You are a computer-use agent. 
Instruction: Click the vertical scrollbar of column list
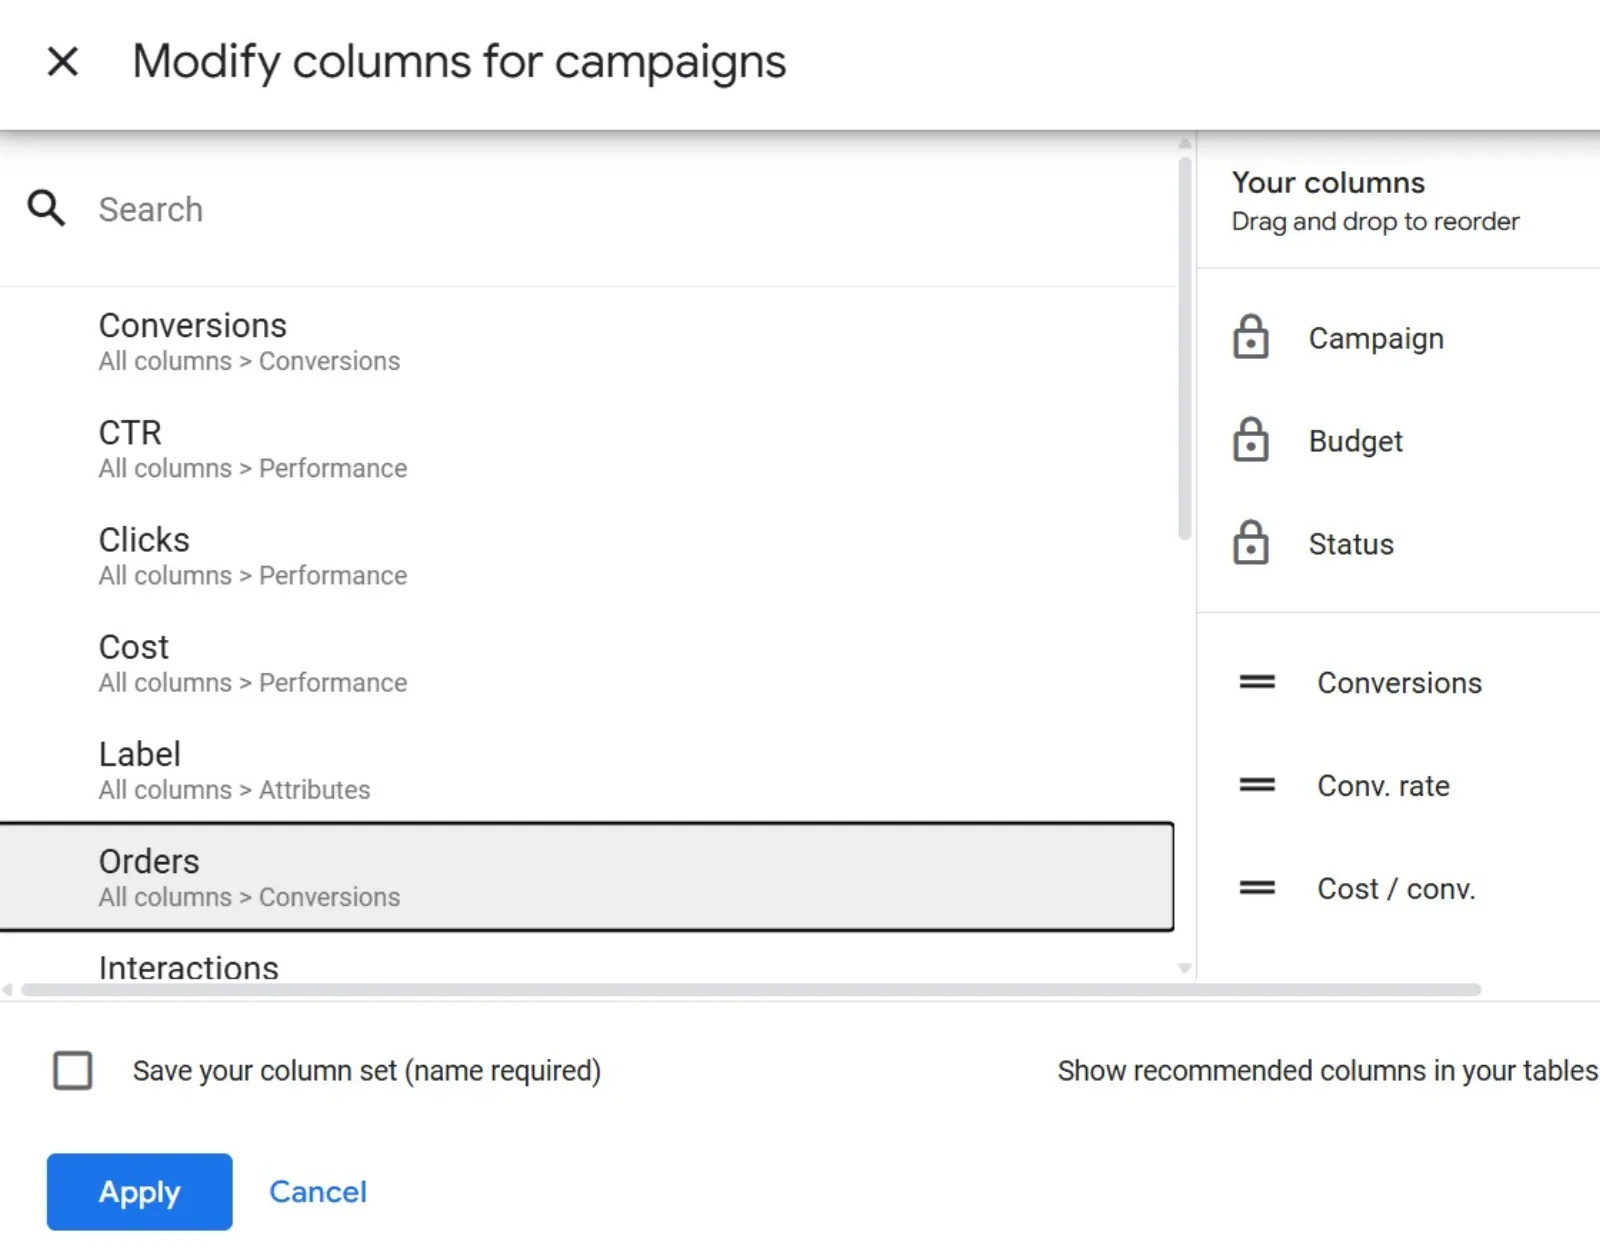click(1185, 347)
